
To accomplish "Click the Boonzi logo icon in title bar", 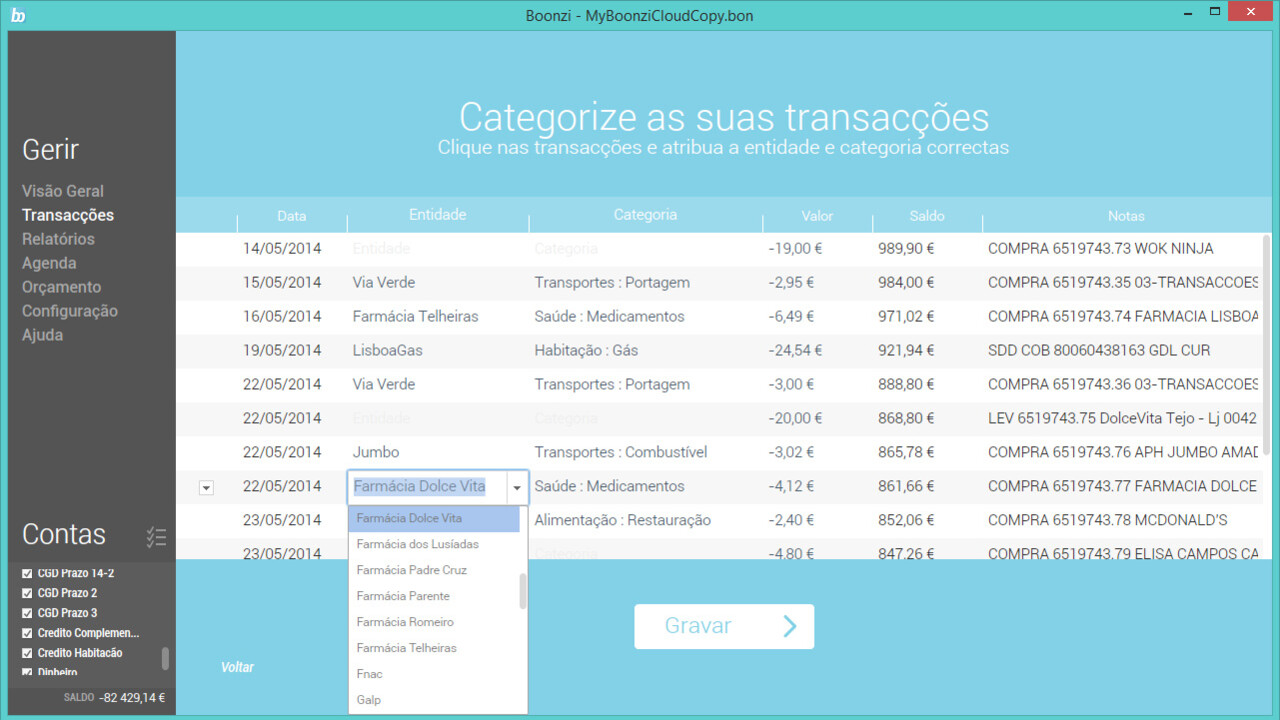I will (18, 15).
